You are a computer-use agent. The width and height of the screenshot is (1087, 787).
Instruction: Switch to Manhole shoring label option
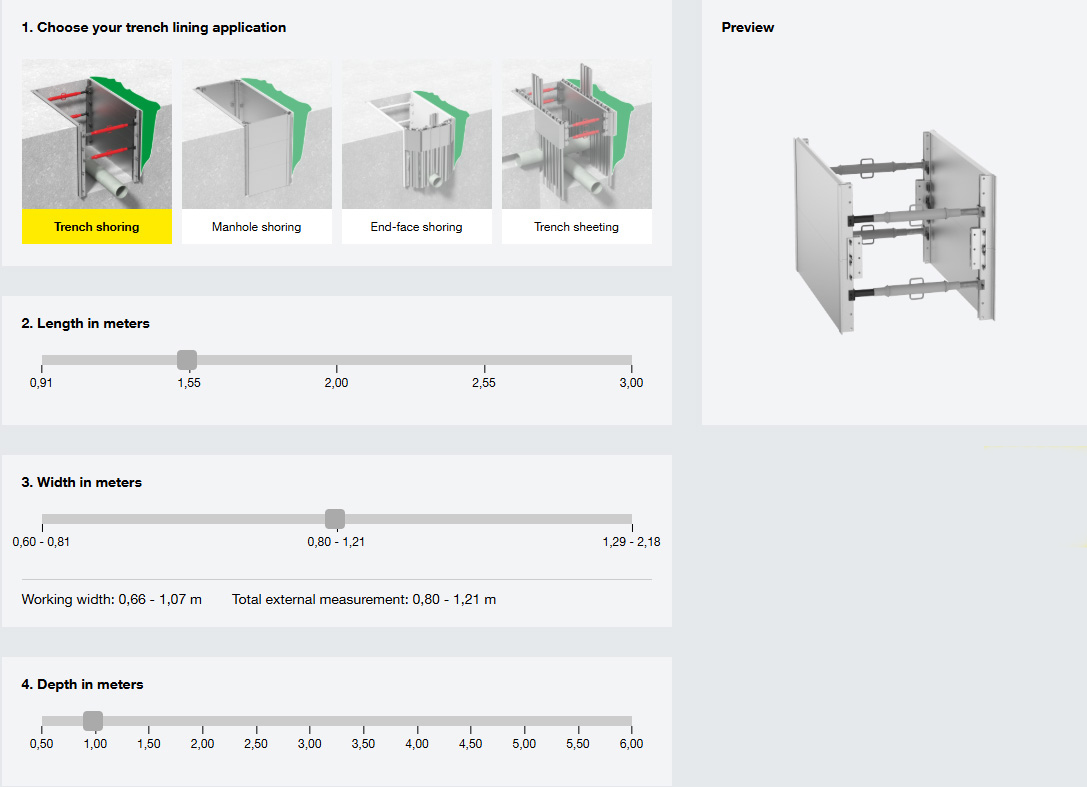(257, 227)
